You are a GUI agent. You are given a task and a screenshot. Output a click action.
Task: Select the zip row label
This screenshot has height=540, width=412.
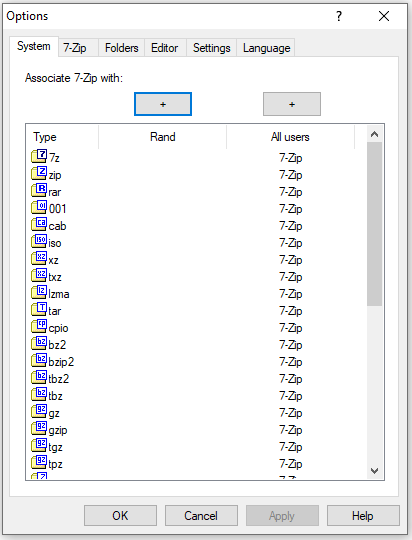point(55,175)
